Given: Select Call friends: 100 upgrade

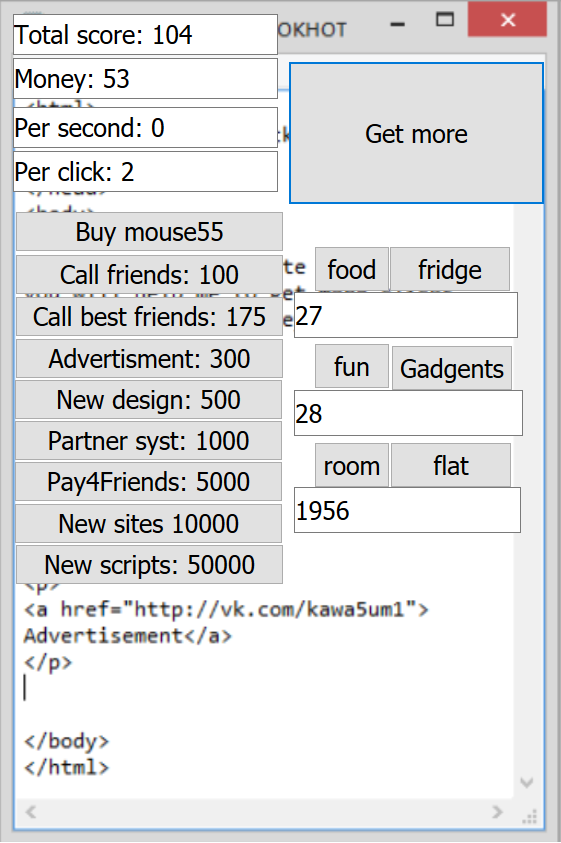Looking at the screenshot, I should click(149, 274).
